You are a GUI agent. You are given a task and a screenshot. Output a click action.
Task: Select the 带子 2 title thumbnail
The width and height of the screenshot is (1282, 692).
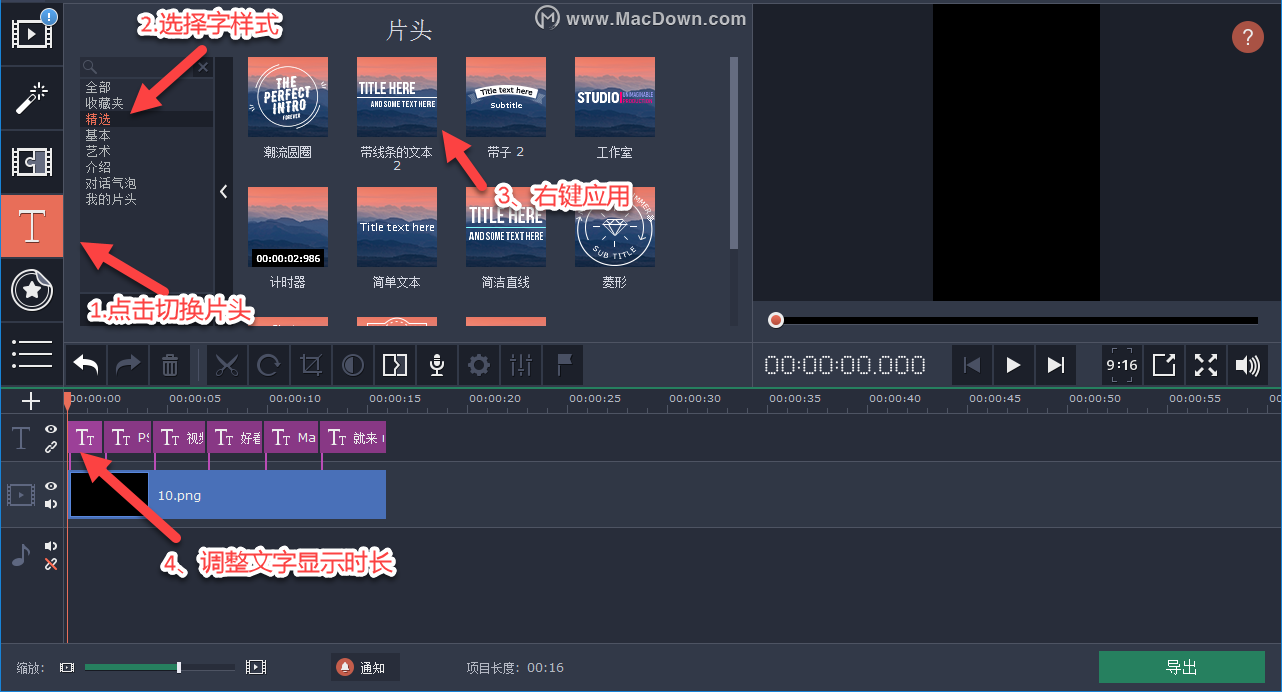click(x=506, y=97)
